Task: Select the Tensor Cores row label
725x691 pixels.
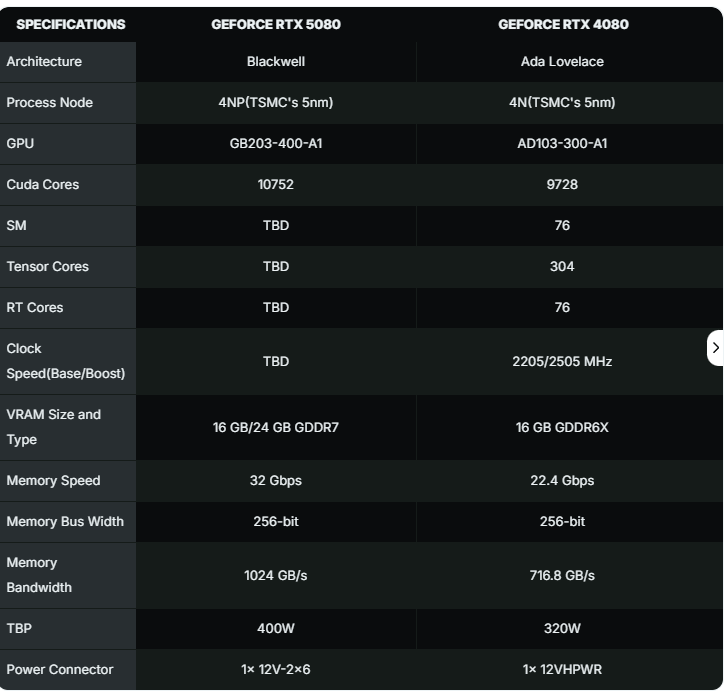Action: [47, 267]
